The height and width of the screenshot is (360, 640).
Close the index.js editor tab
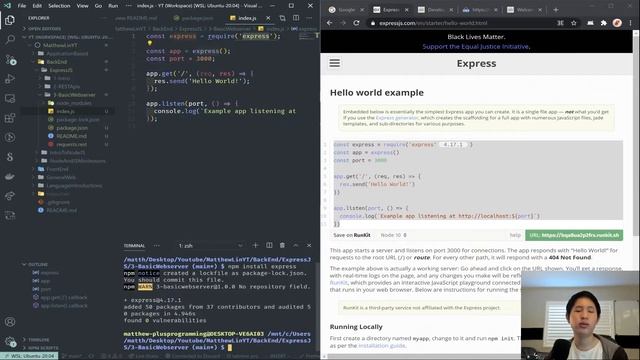268,18
